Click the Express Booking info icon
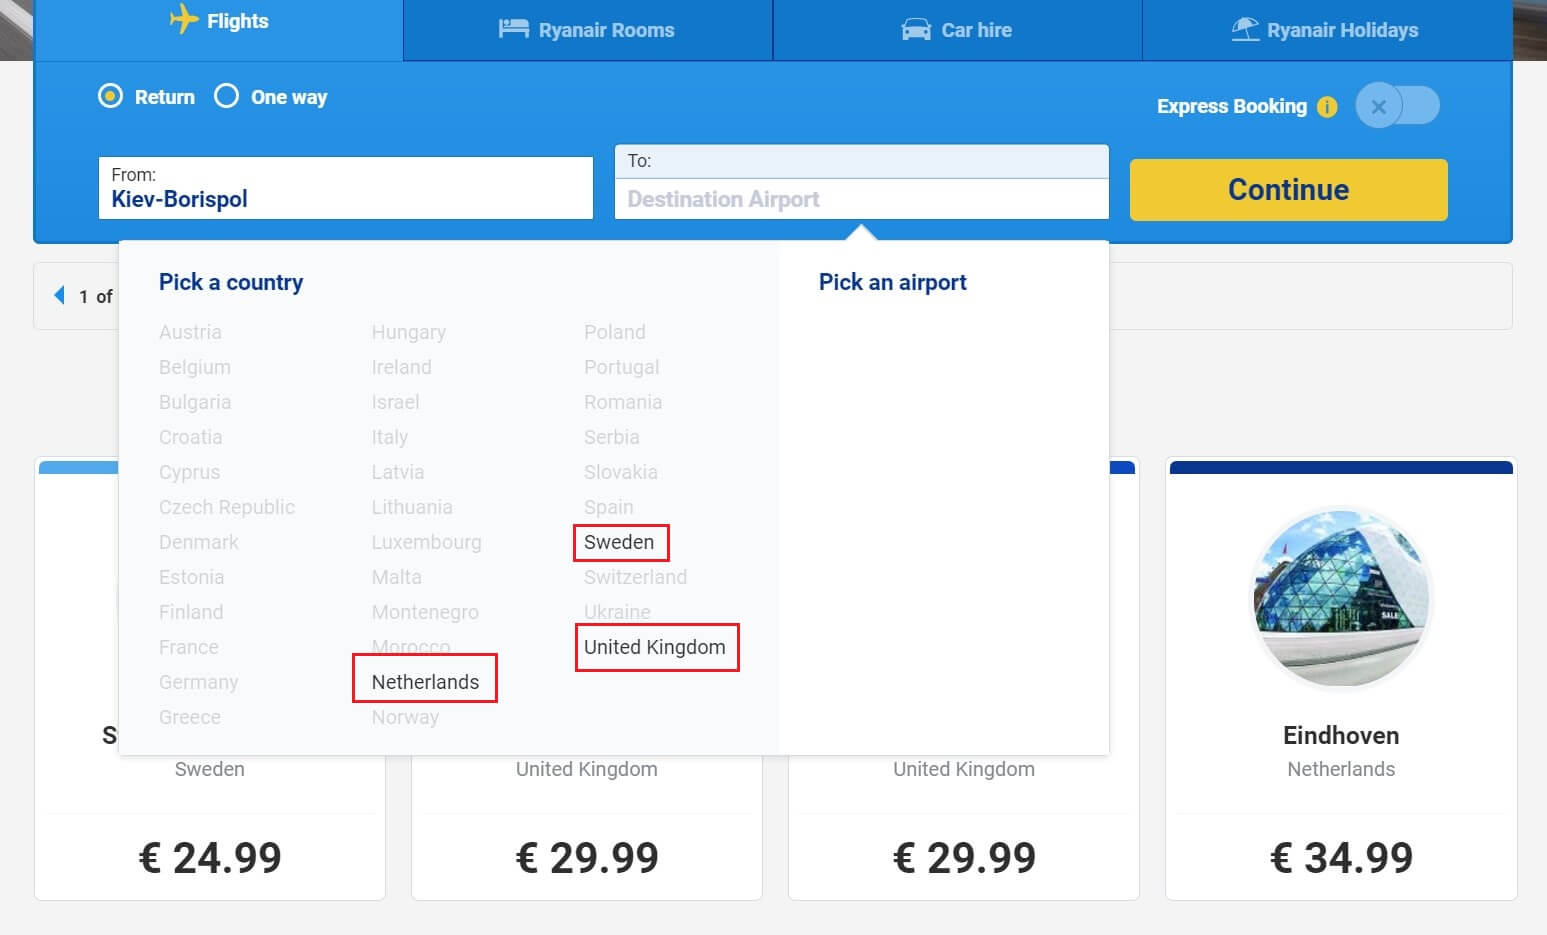Screen dimensions: 1547x935 (x=1327, y=107)
